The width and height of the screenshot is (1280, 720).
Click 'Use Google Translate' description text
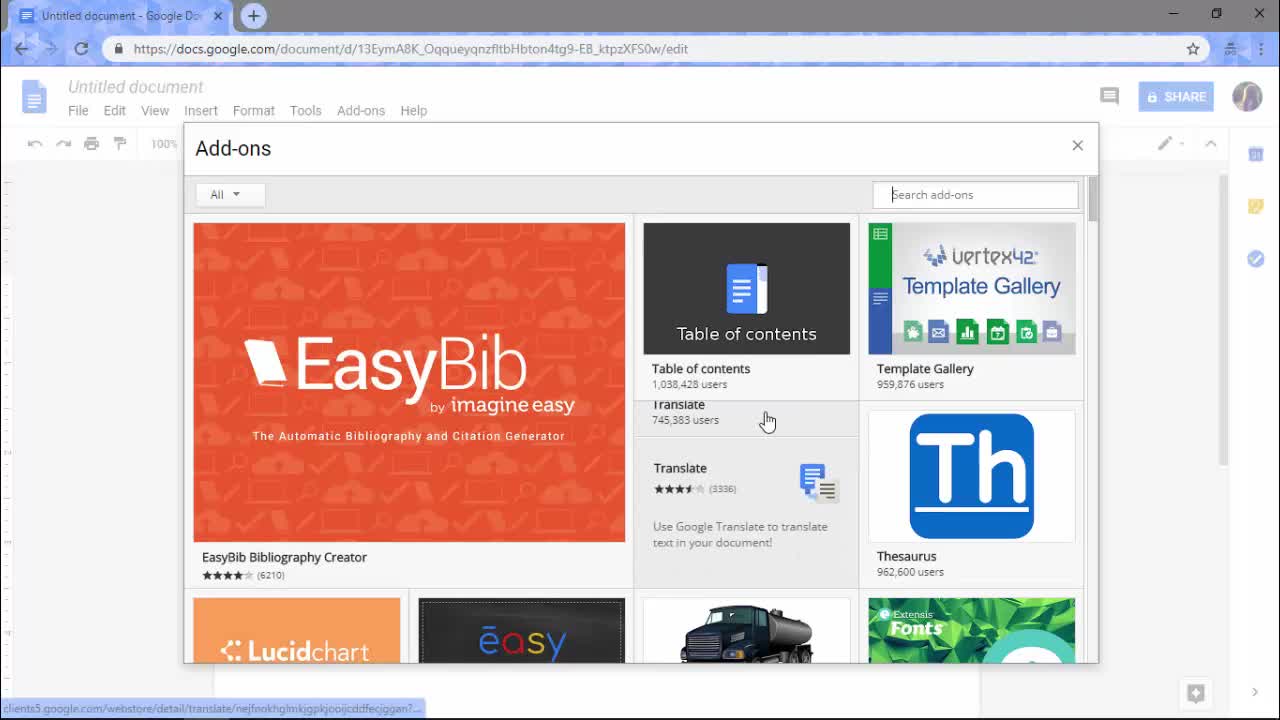pyautogui.click(x=740, y=534)
